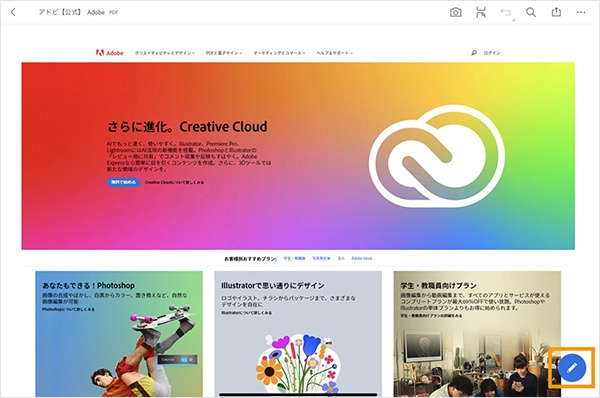The height and width of the screenshot is (398, 600).
Task: Expand the クリエイティビティとデザイン menu
Action: pos(165,53)
